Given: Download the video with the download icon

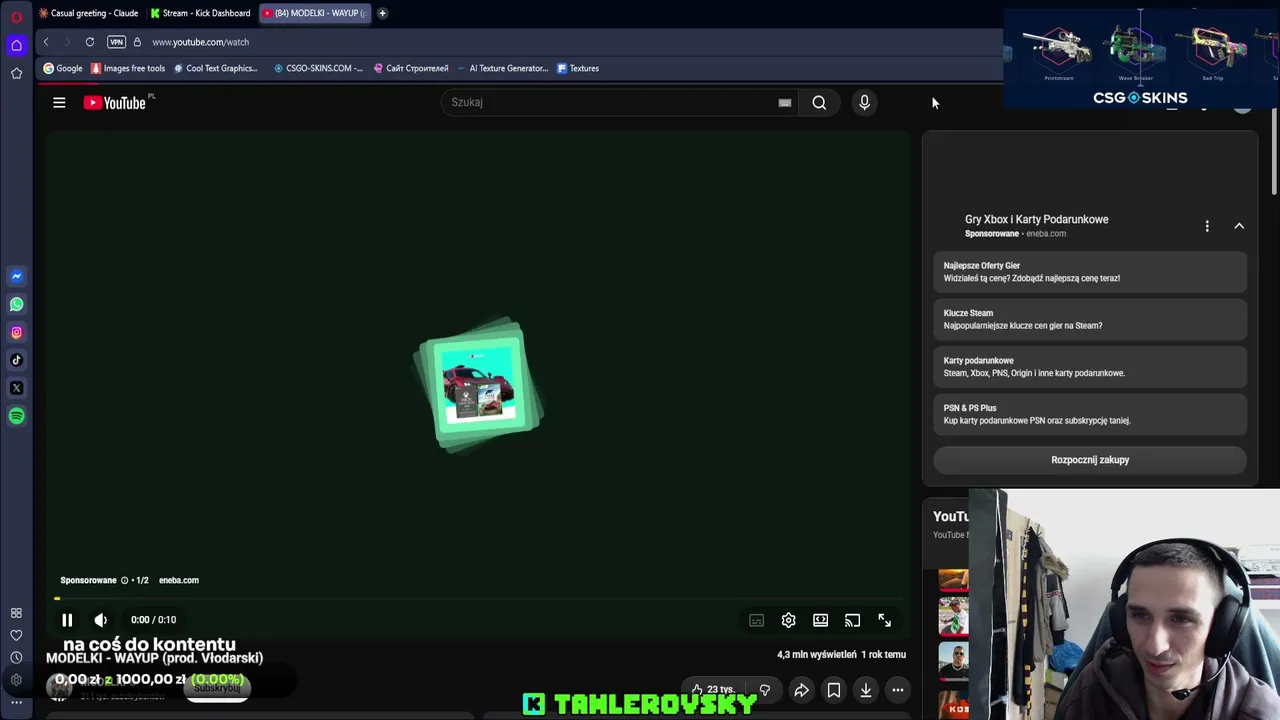Looking at the screenshot, I should [x=866, y=690].
